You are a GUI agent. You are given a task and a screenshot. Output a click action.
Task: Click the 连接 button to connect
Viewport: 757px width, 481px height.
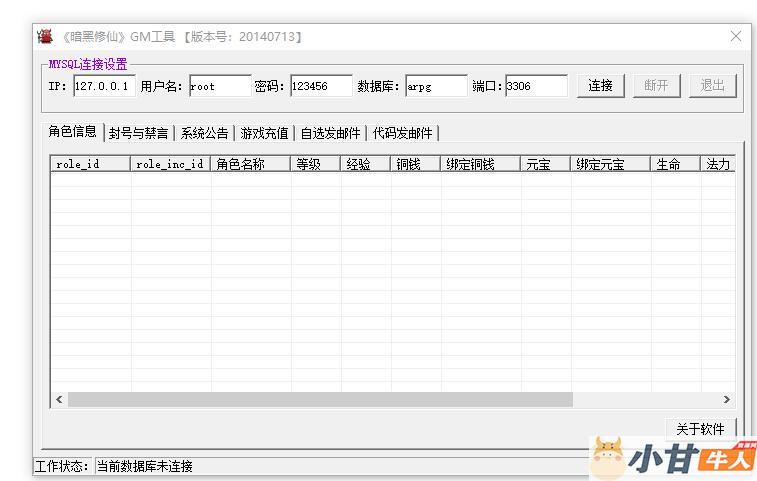pyautogui.click(x=600, y=86)
